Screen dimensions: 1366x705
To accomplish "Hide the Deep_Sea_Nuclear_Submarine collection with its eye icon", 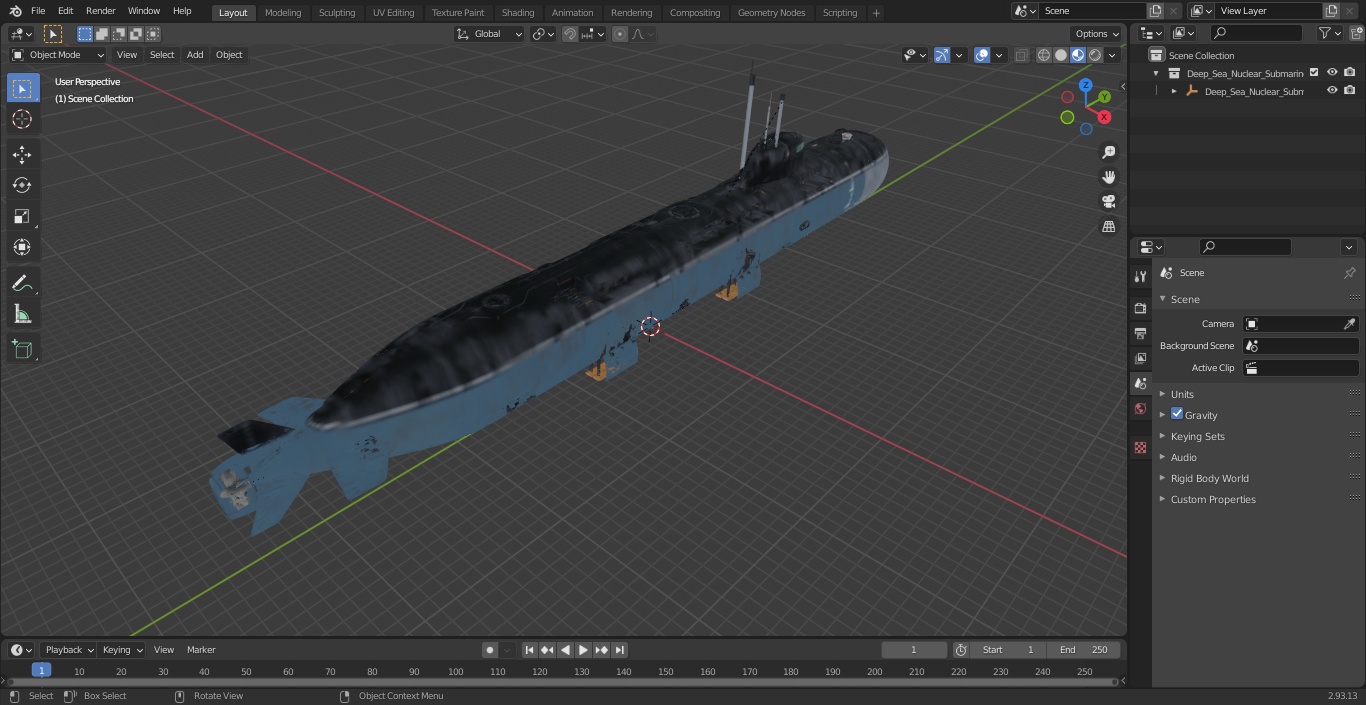I will pos(1332,72).
